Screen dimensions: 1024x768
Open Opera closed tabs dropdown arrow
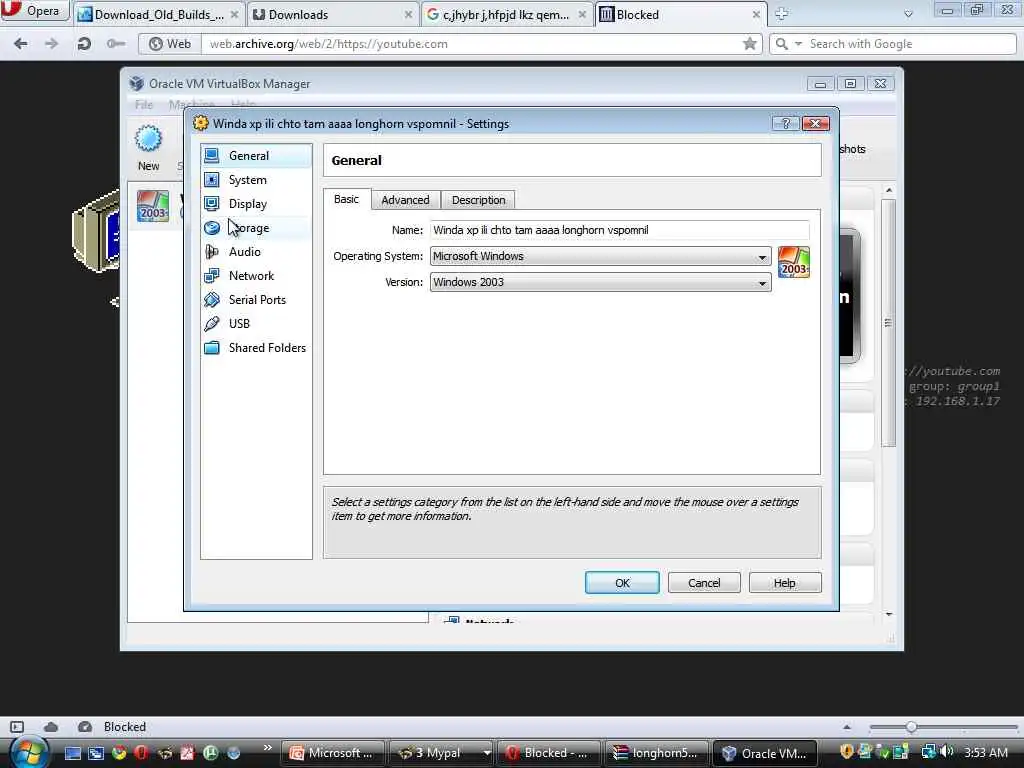pyautogui.click(x=908, y=14)
